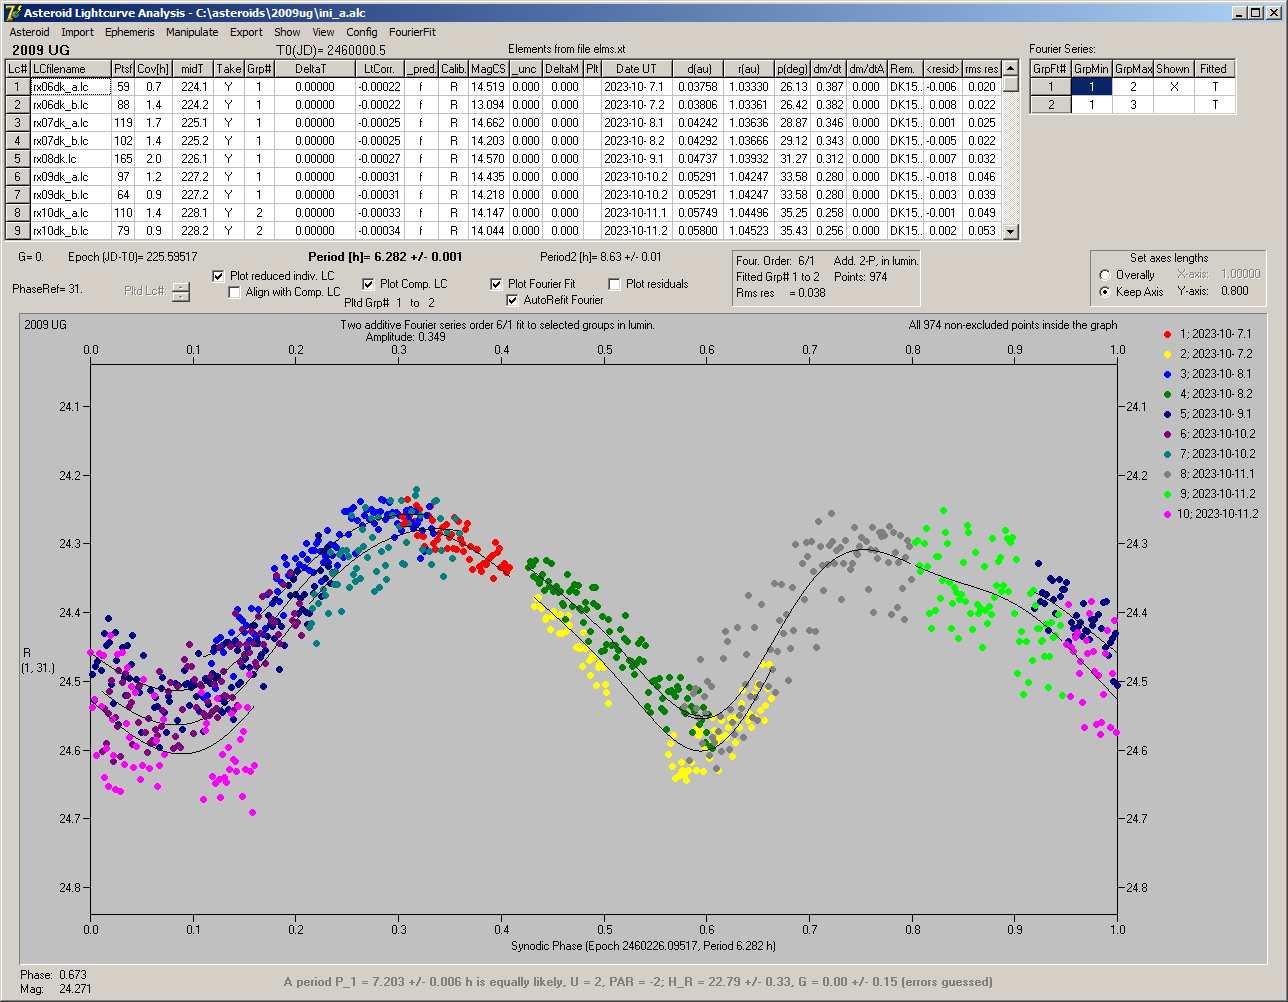Click the DeltaT column header
This screenshot has width=1288, height=1002.
(315, 69)
